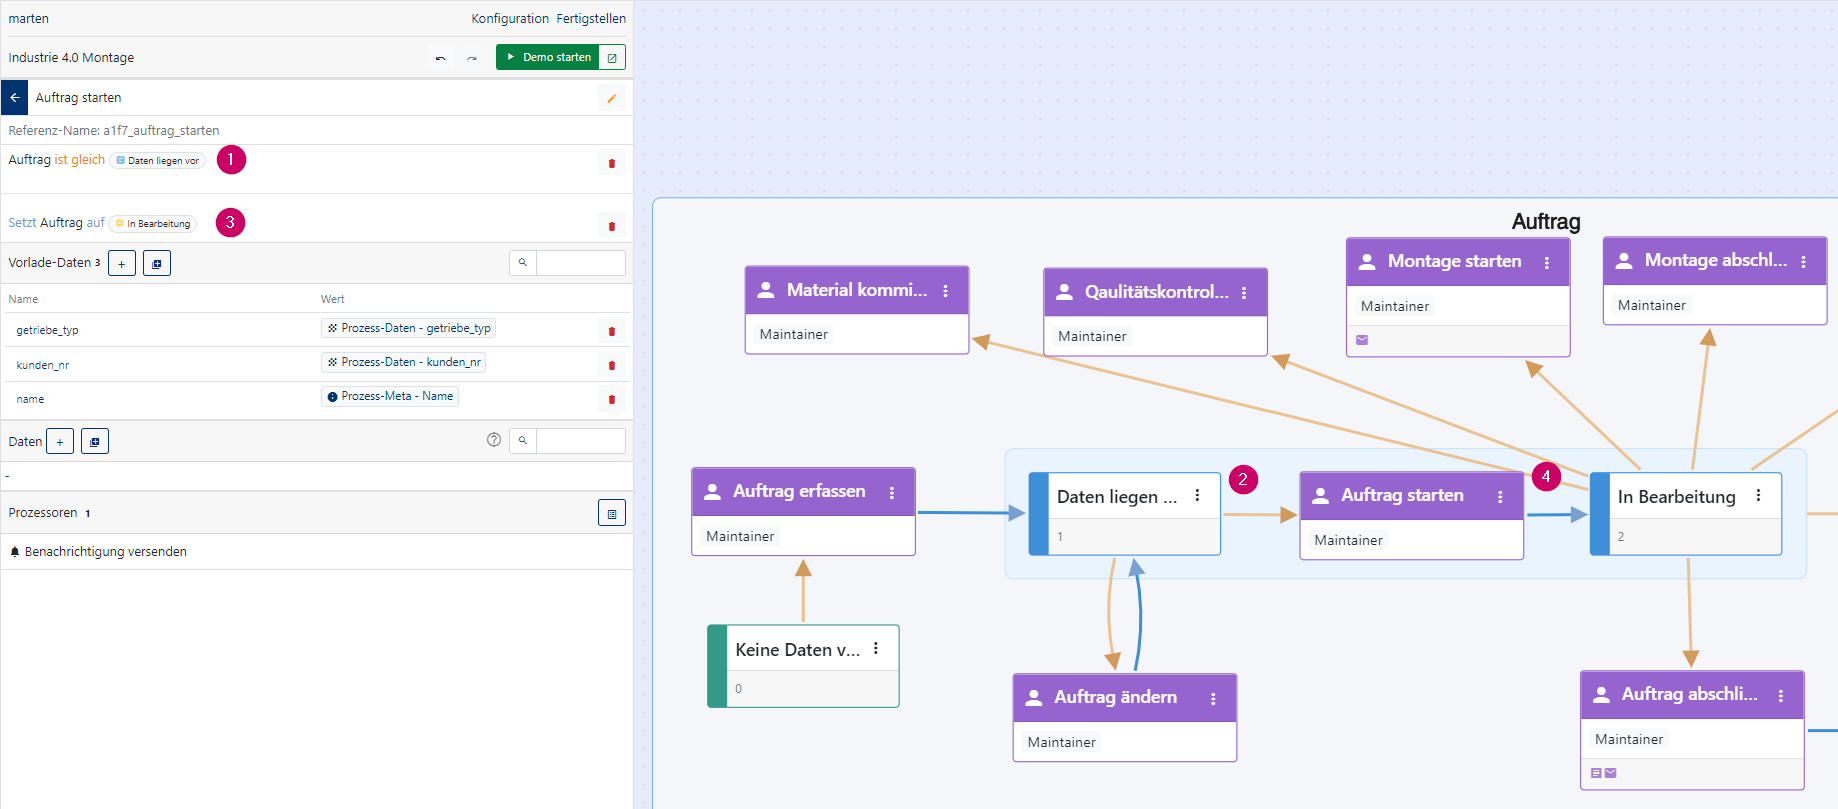
Task: Open the Auftrag abschli... node options menu
Action: pos(1781,696)
